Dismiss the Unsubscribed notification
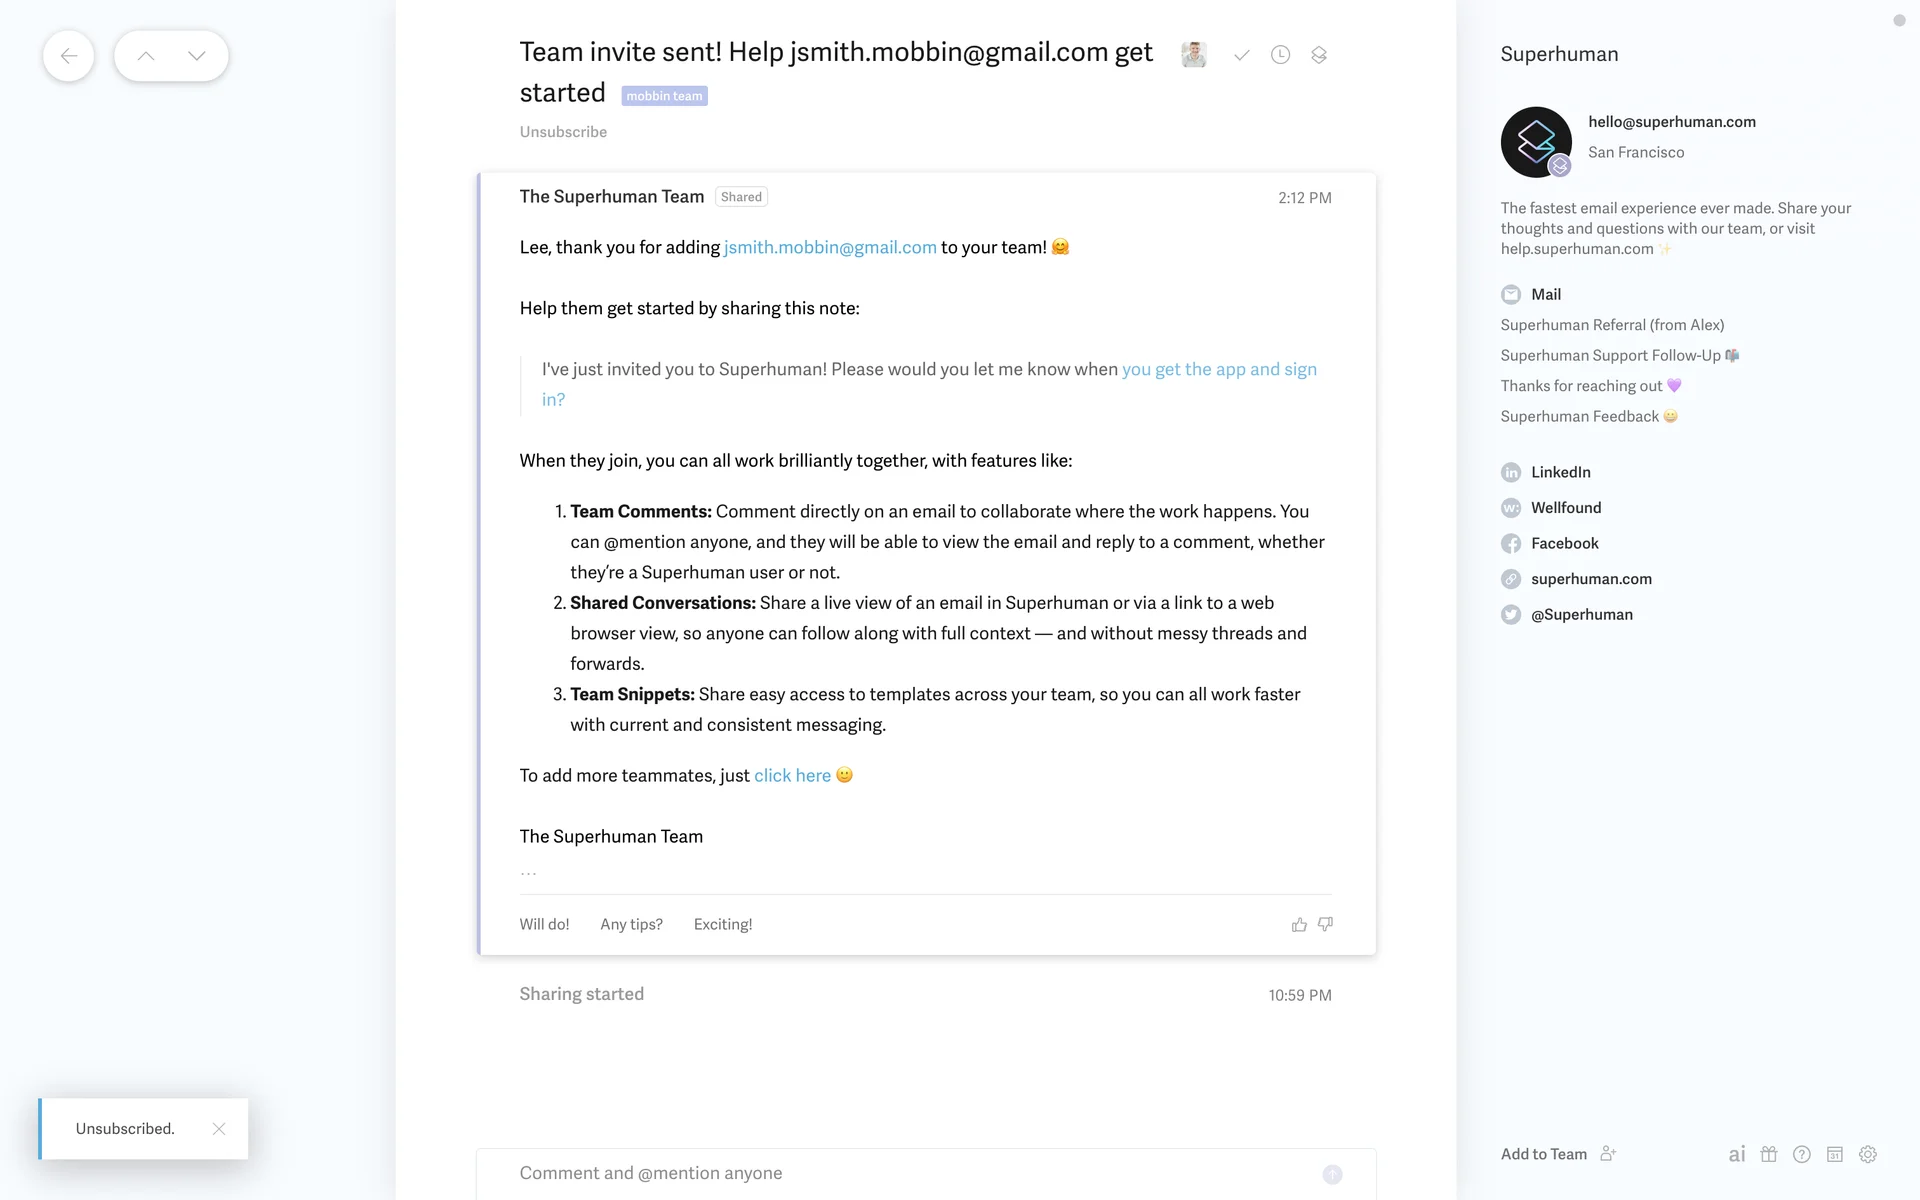The height and width of the screenshot is (1200, 1920). pos(219,1129)
